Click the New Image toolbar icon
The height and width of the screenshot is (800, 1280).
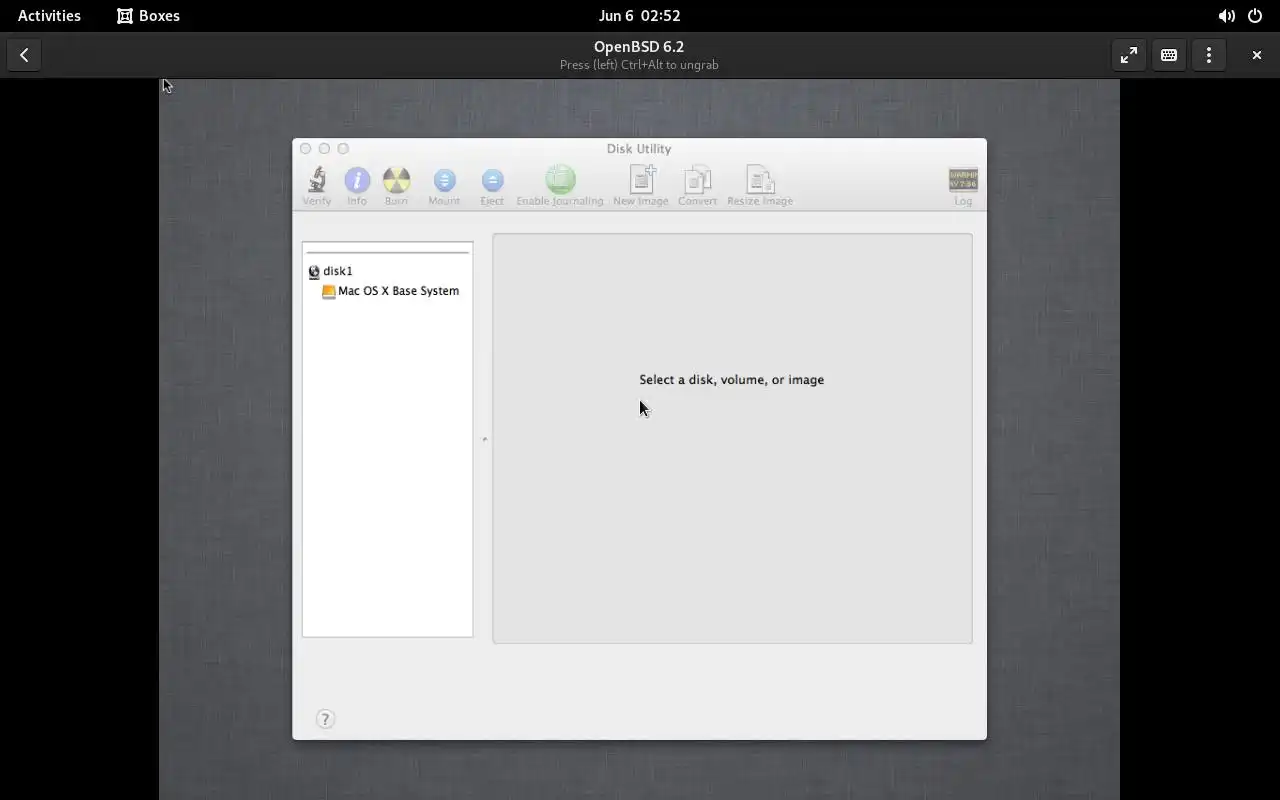pos(641,180)
